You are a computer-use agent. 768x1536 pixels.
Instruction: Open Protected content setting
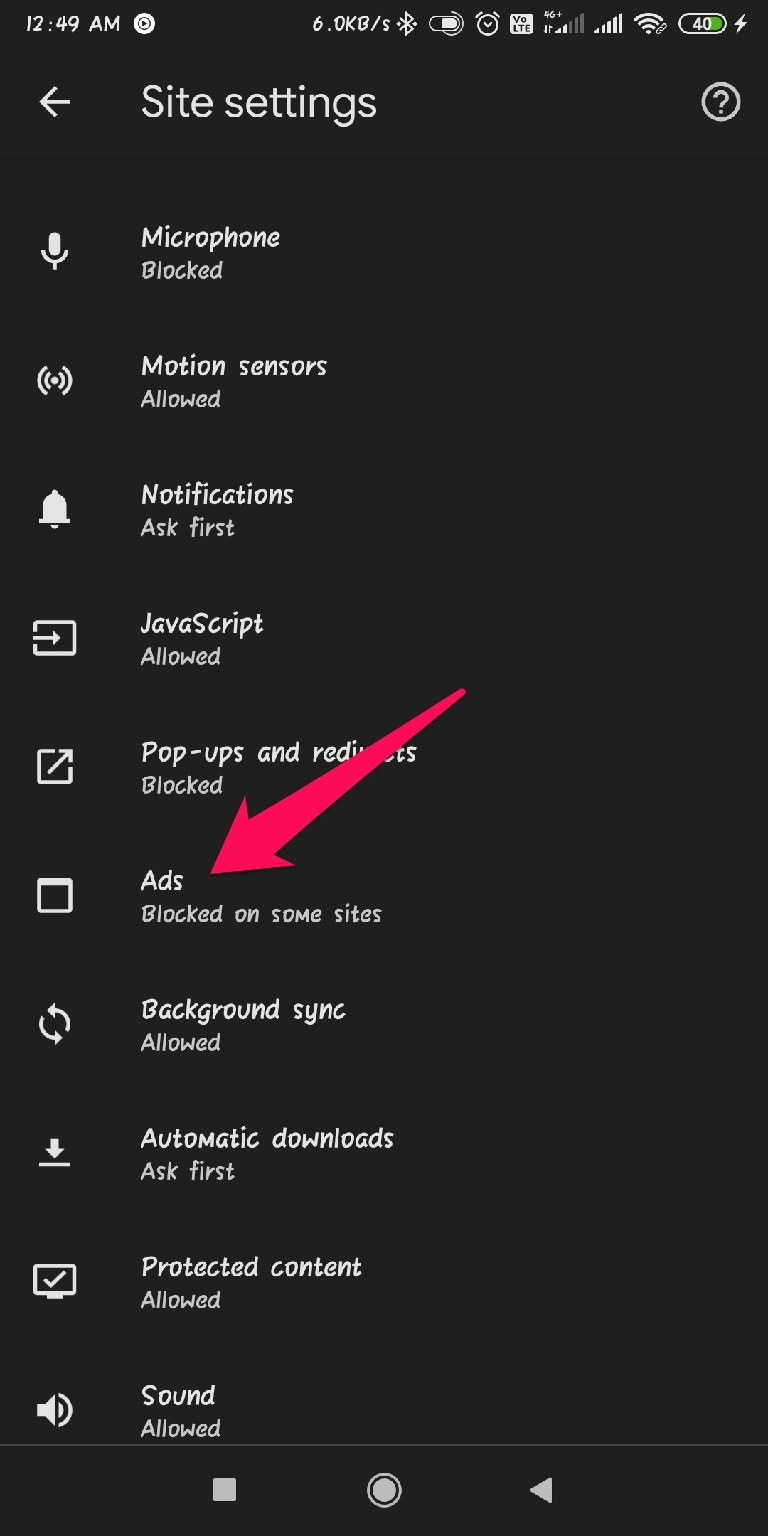click(384, 1282)
